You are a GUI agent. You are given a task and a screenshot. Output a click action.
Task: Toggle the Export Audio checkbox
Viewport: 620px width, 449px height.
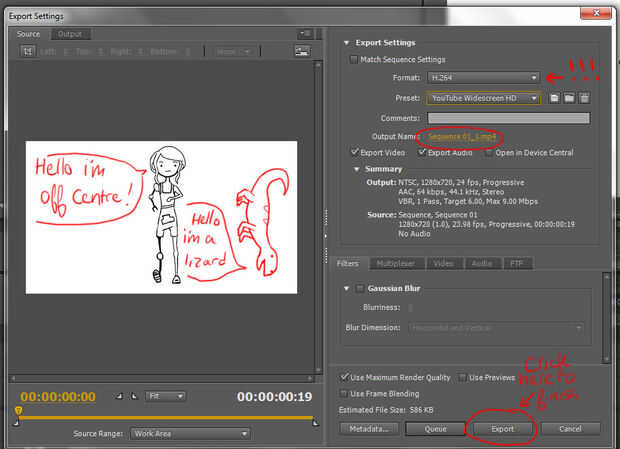[422, 152]
